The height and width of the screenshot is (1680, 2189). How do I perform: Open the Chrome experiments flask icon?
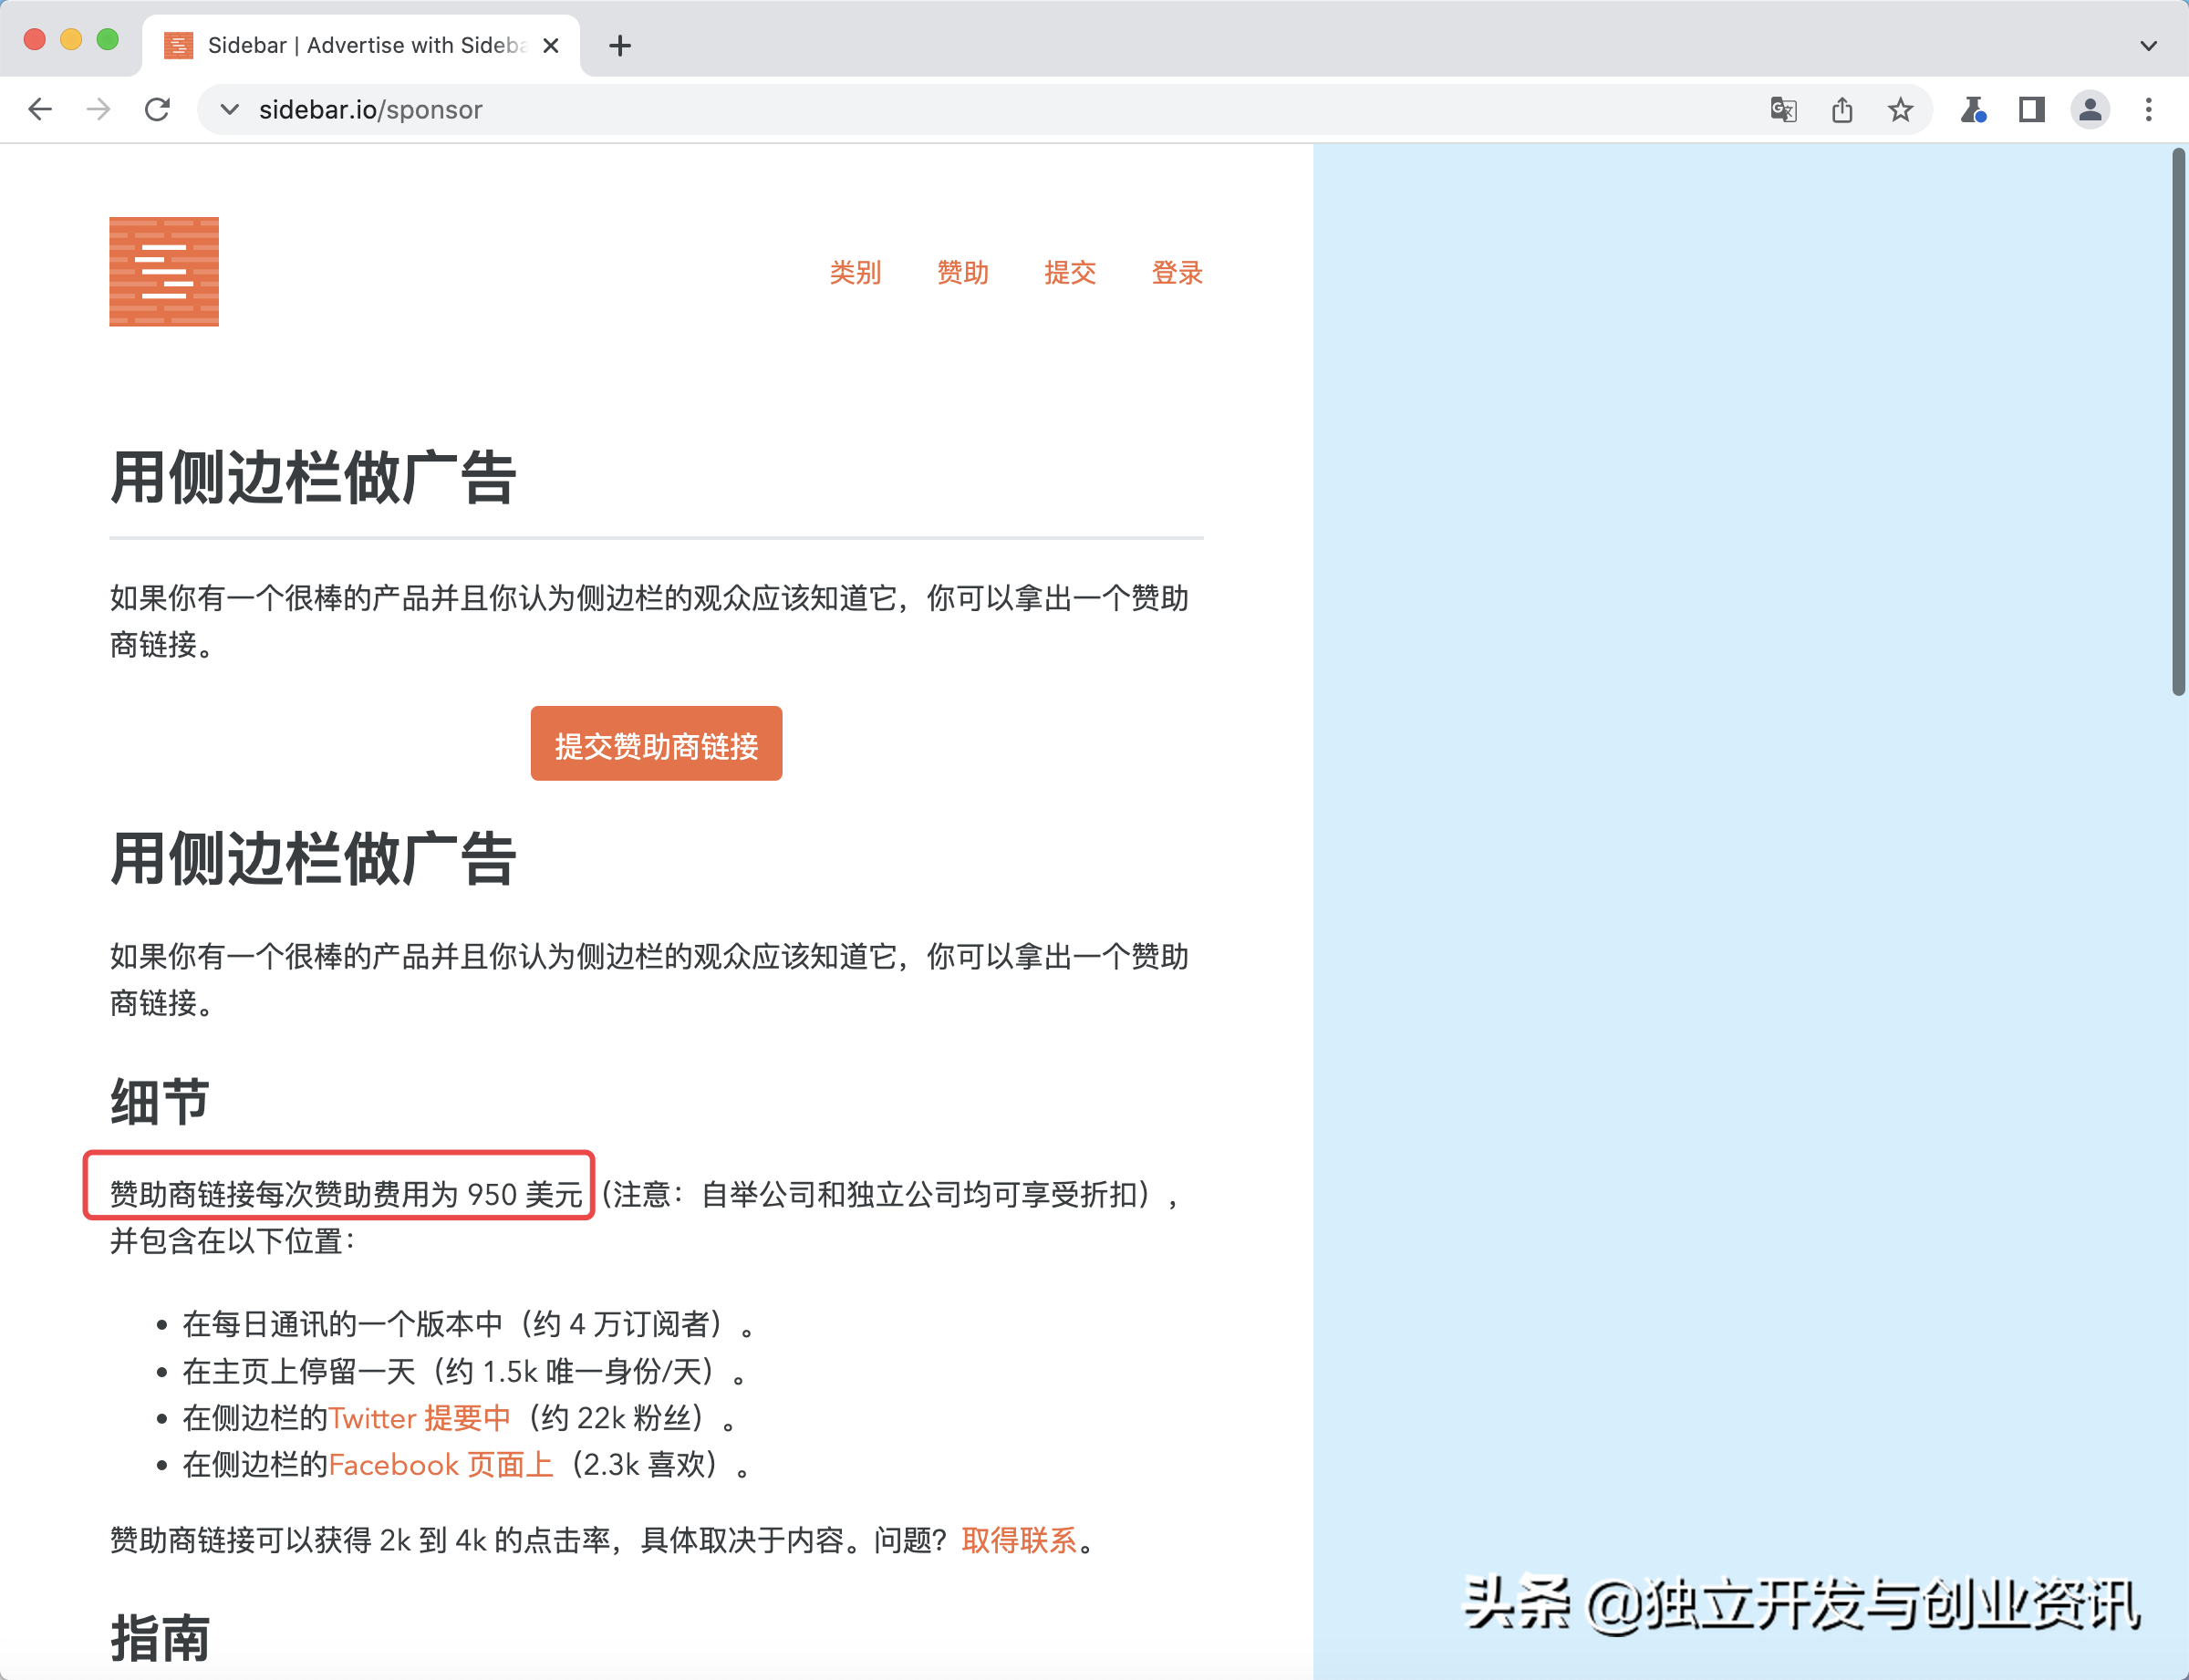(x=1972, y=110)
